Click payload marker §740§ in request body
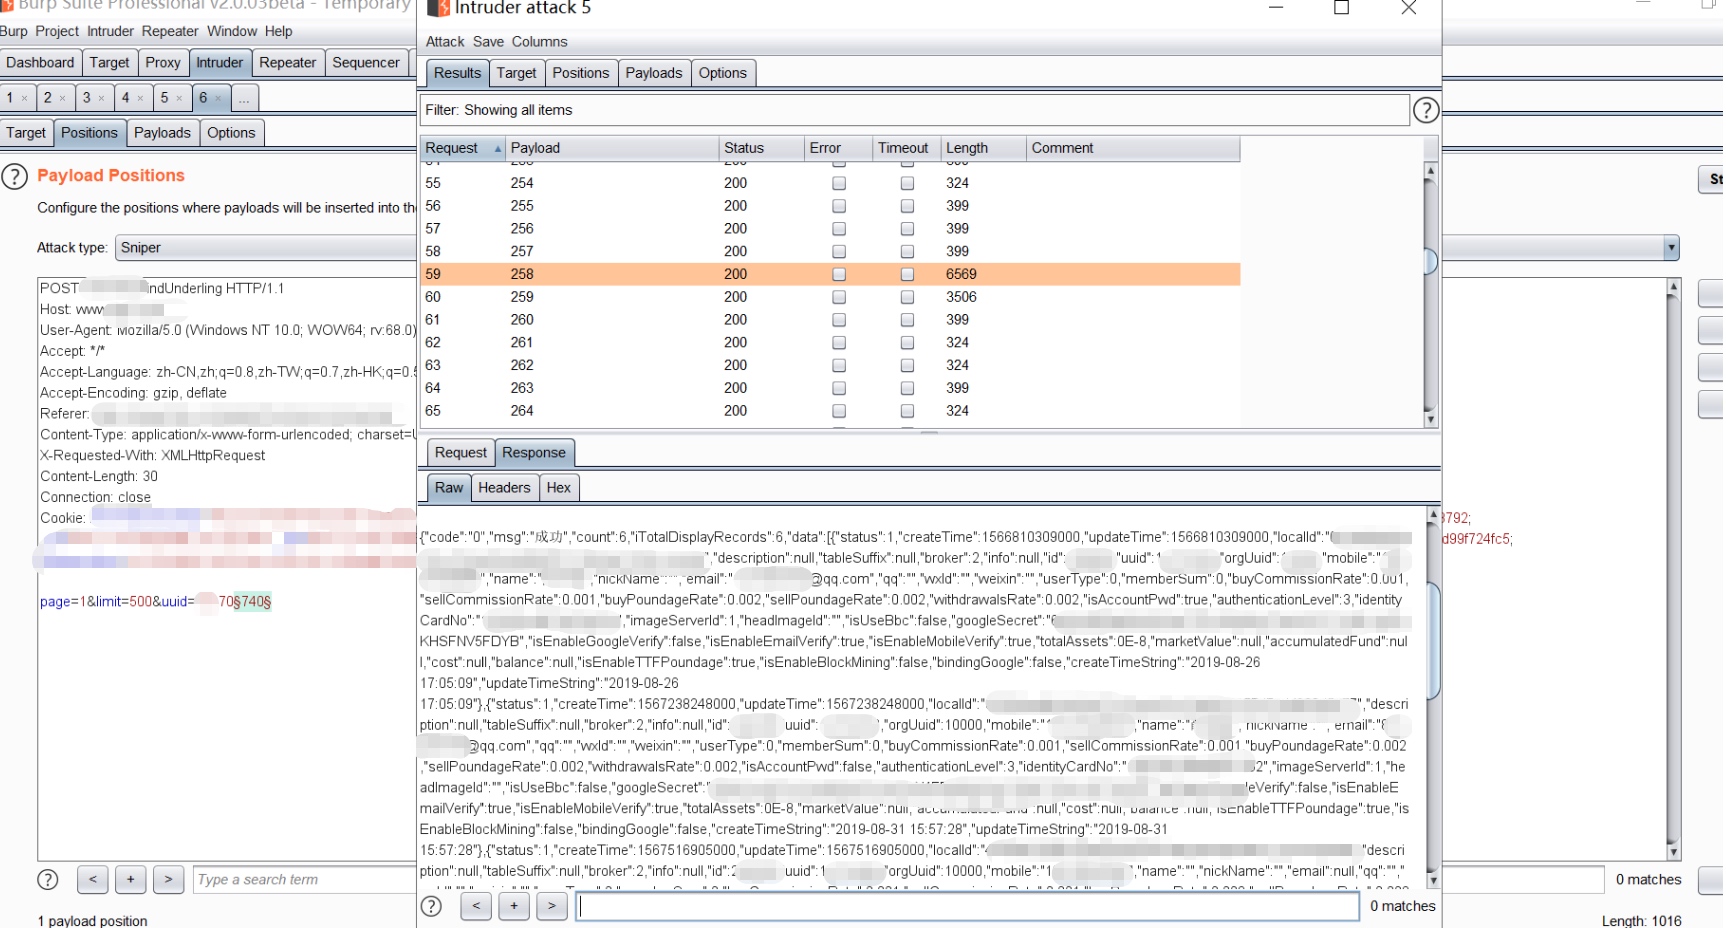 tap(251, 602)
